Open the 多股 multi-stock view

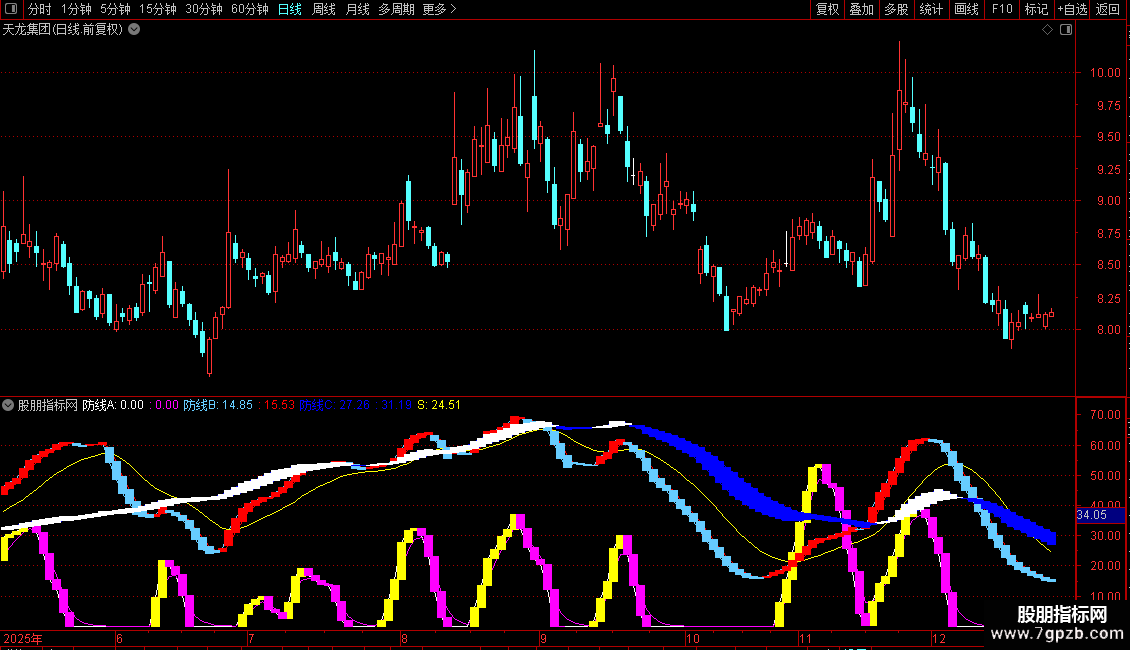click(896, 9)
